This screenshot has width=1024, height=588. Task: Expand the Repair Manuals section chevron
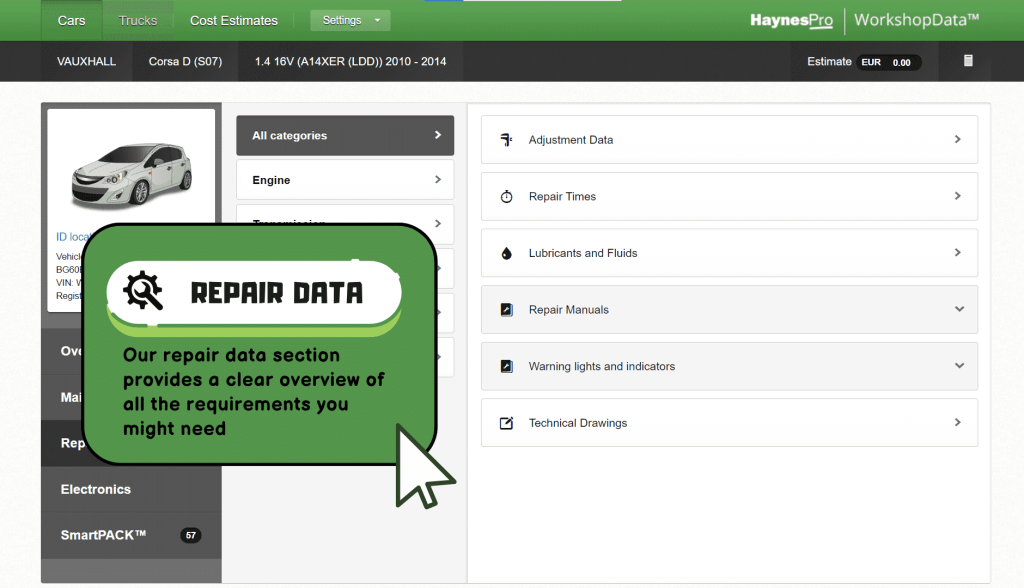point(958,310)
